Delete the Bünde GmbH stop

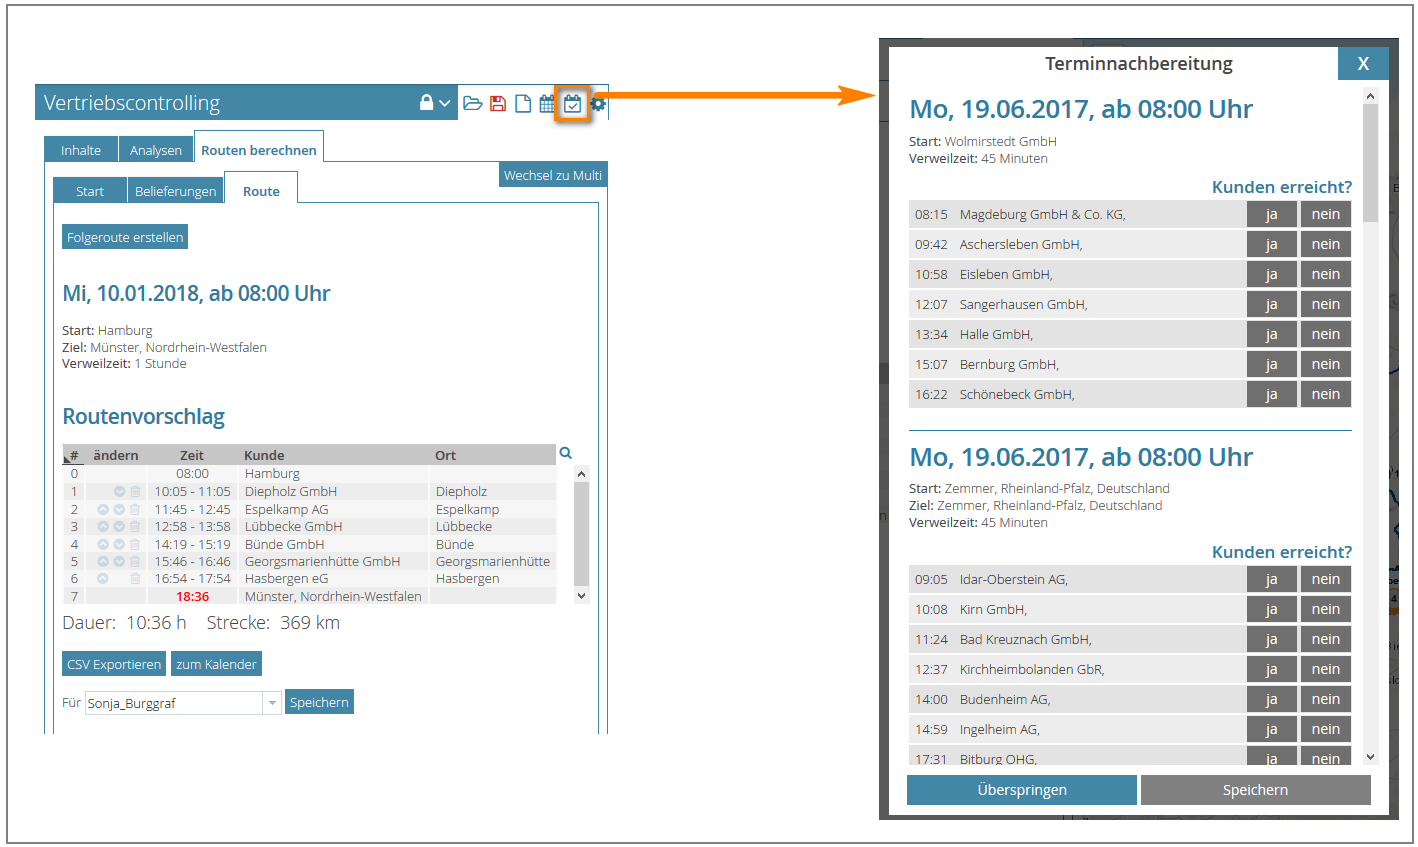(135, 544)
